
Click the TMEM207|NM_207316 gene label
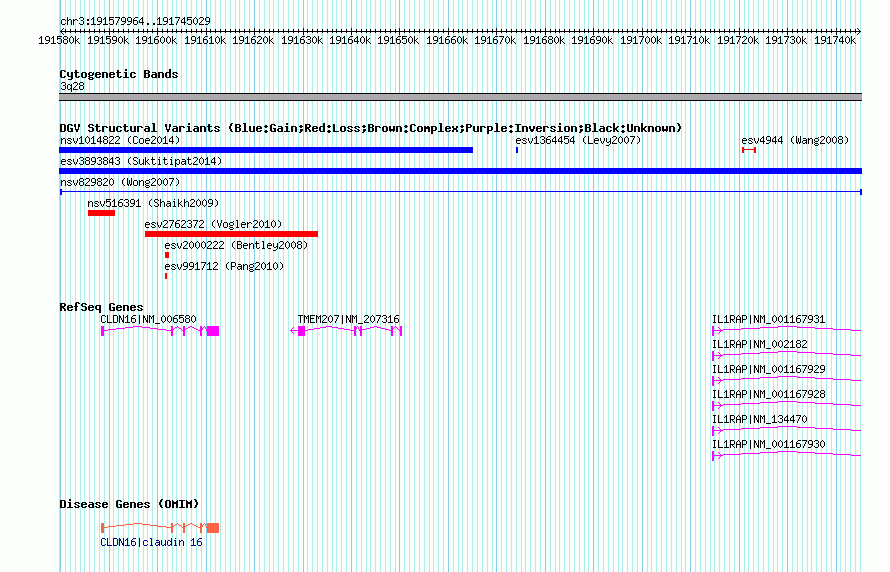[x=349, y=319]
